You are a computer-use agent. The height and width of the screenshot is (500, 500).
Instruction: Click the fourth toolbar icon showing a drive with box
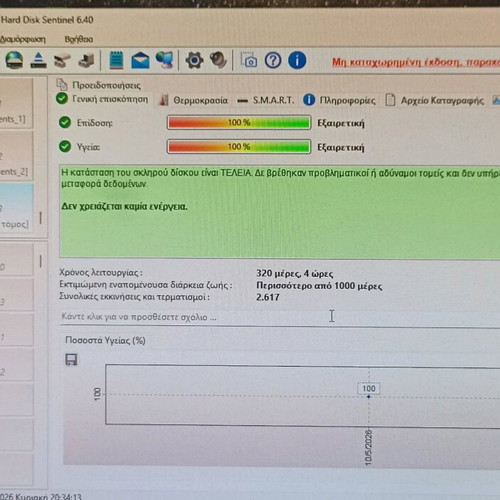(86, 61)
